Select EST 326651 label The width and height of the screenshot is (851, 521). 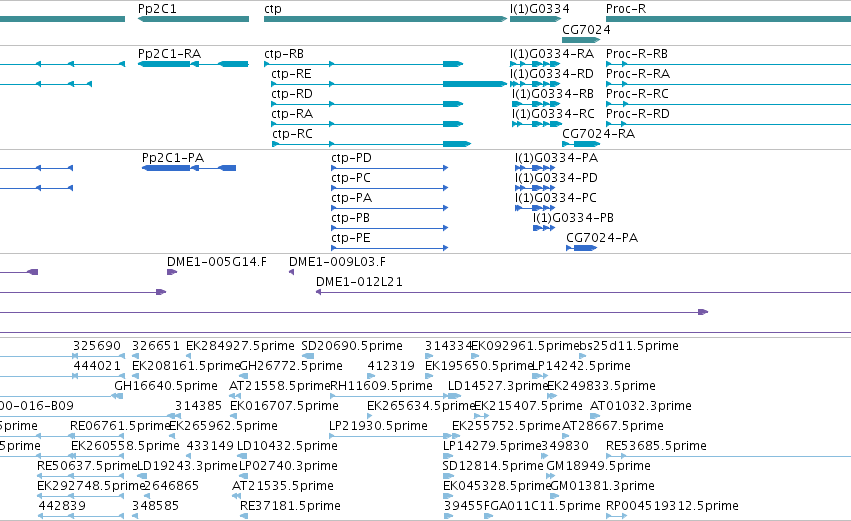[155, 346]
